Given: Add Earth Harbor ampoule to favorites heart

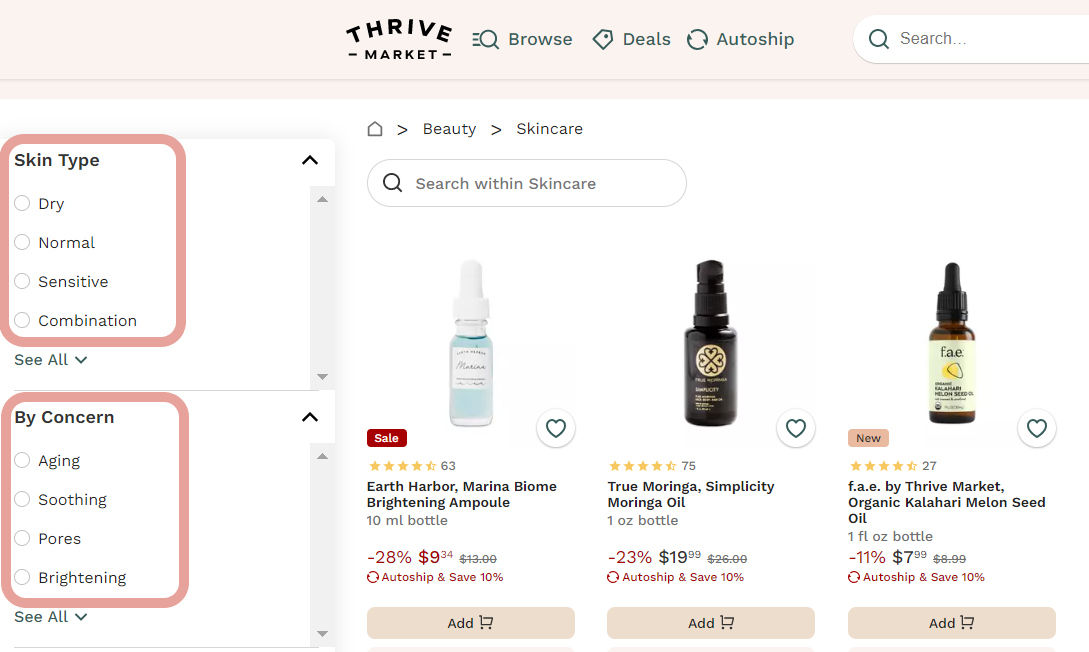Looking at the screenshot, I should pyautogui.click(x=556, y=428).
